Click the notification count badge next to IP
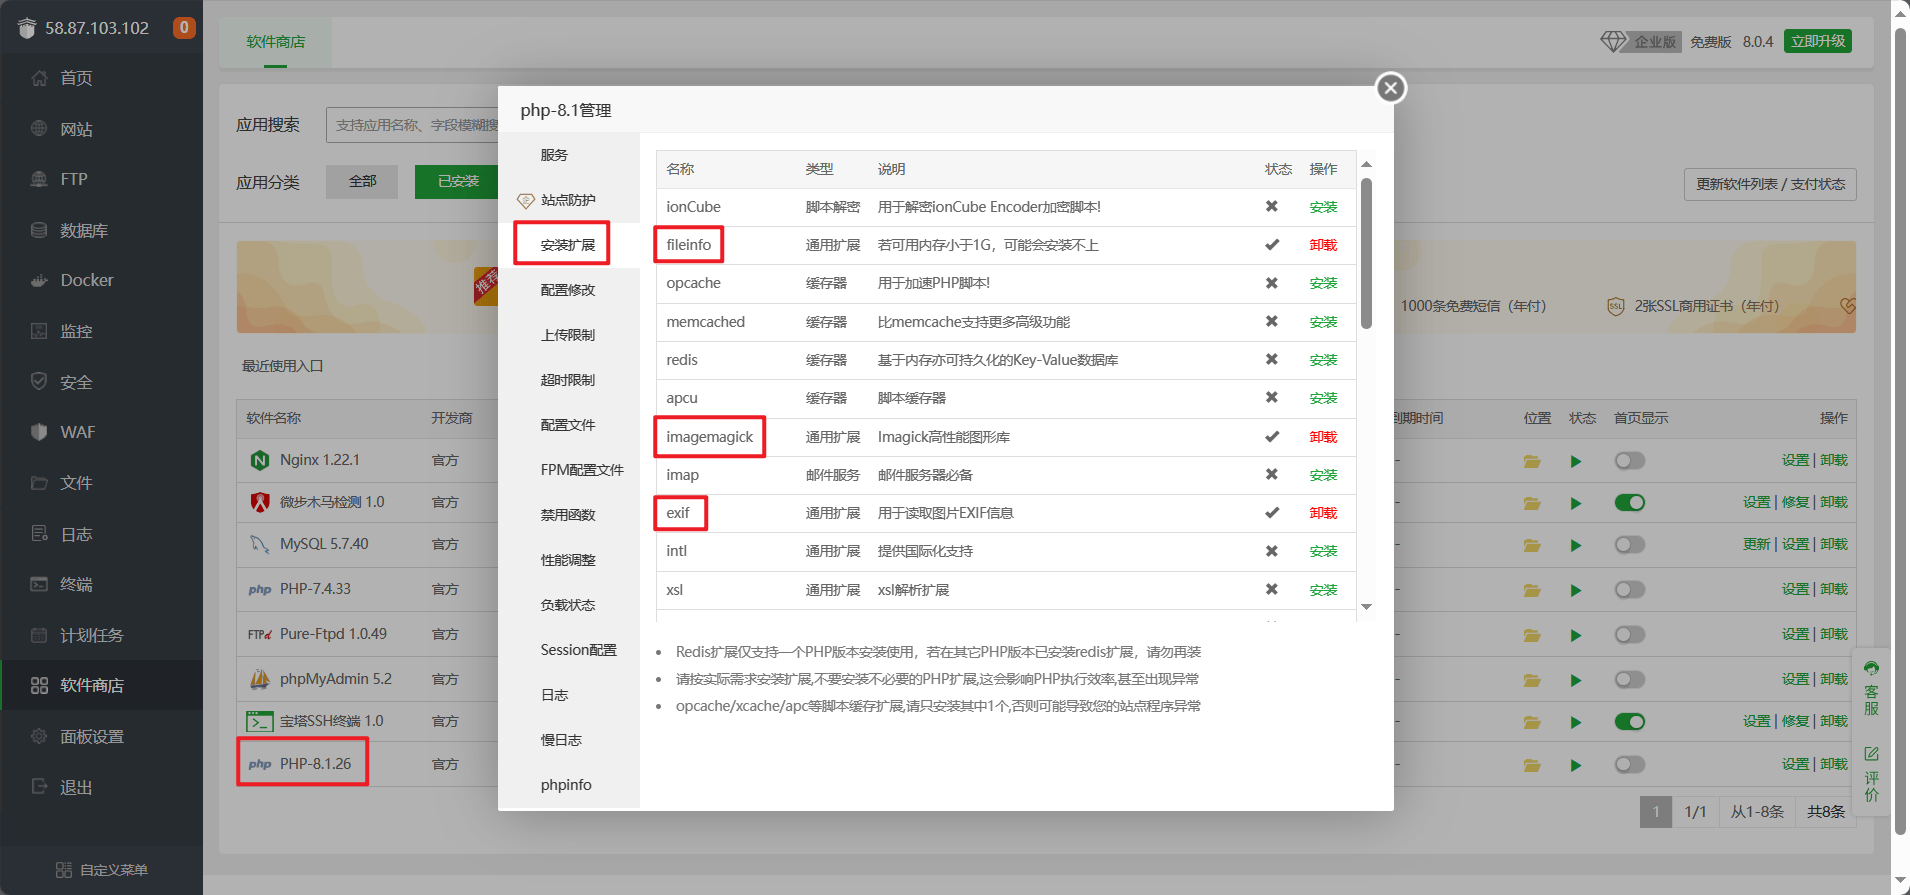 click(184, 28)
